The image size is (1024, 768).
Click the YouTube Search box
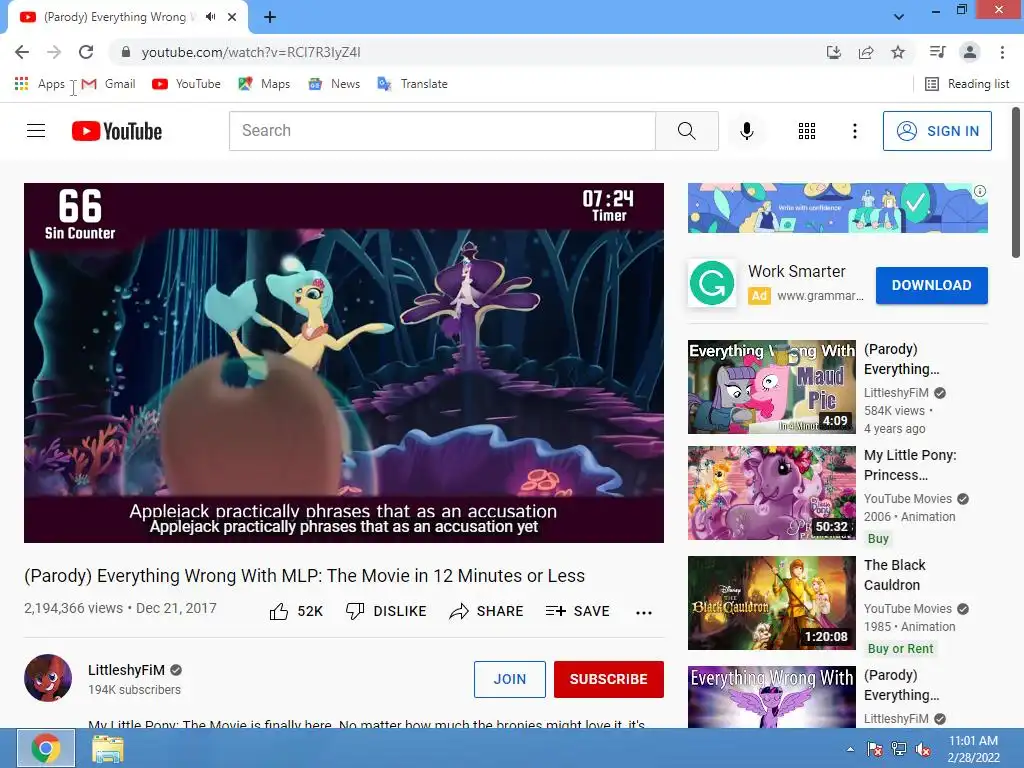442,131
